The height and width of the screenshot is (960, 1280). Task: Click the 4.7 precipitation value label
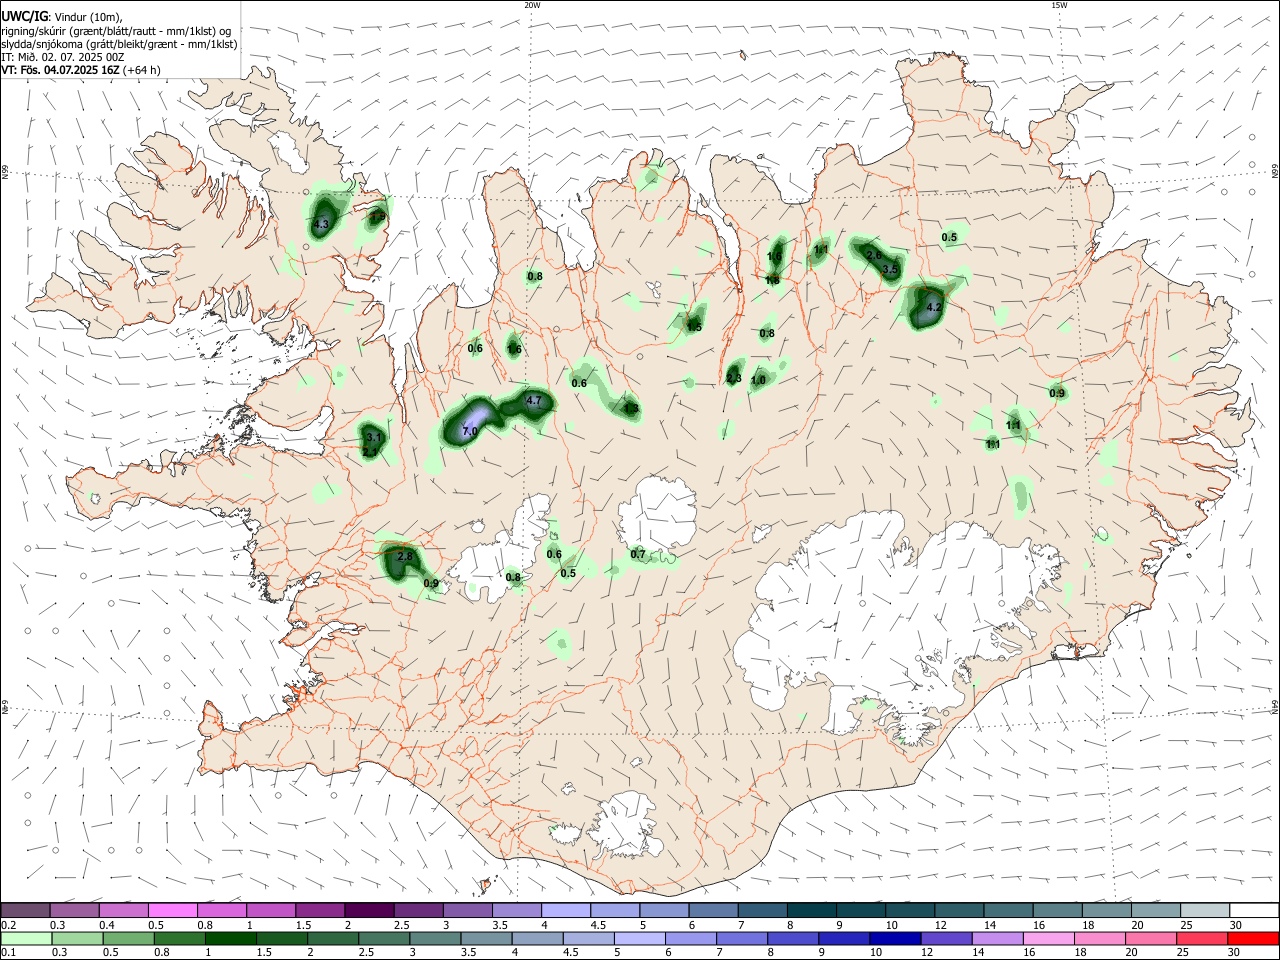pos(533,401)
